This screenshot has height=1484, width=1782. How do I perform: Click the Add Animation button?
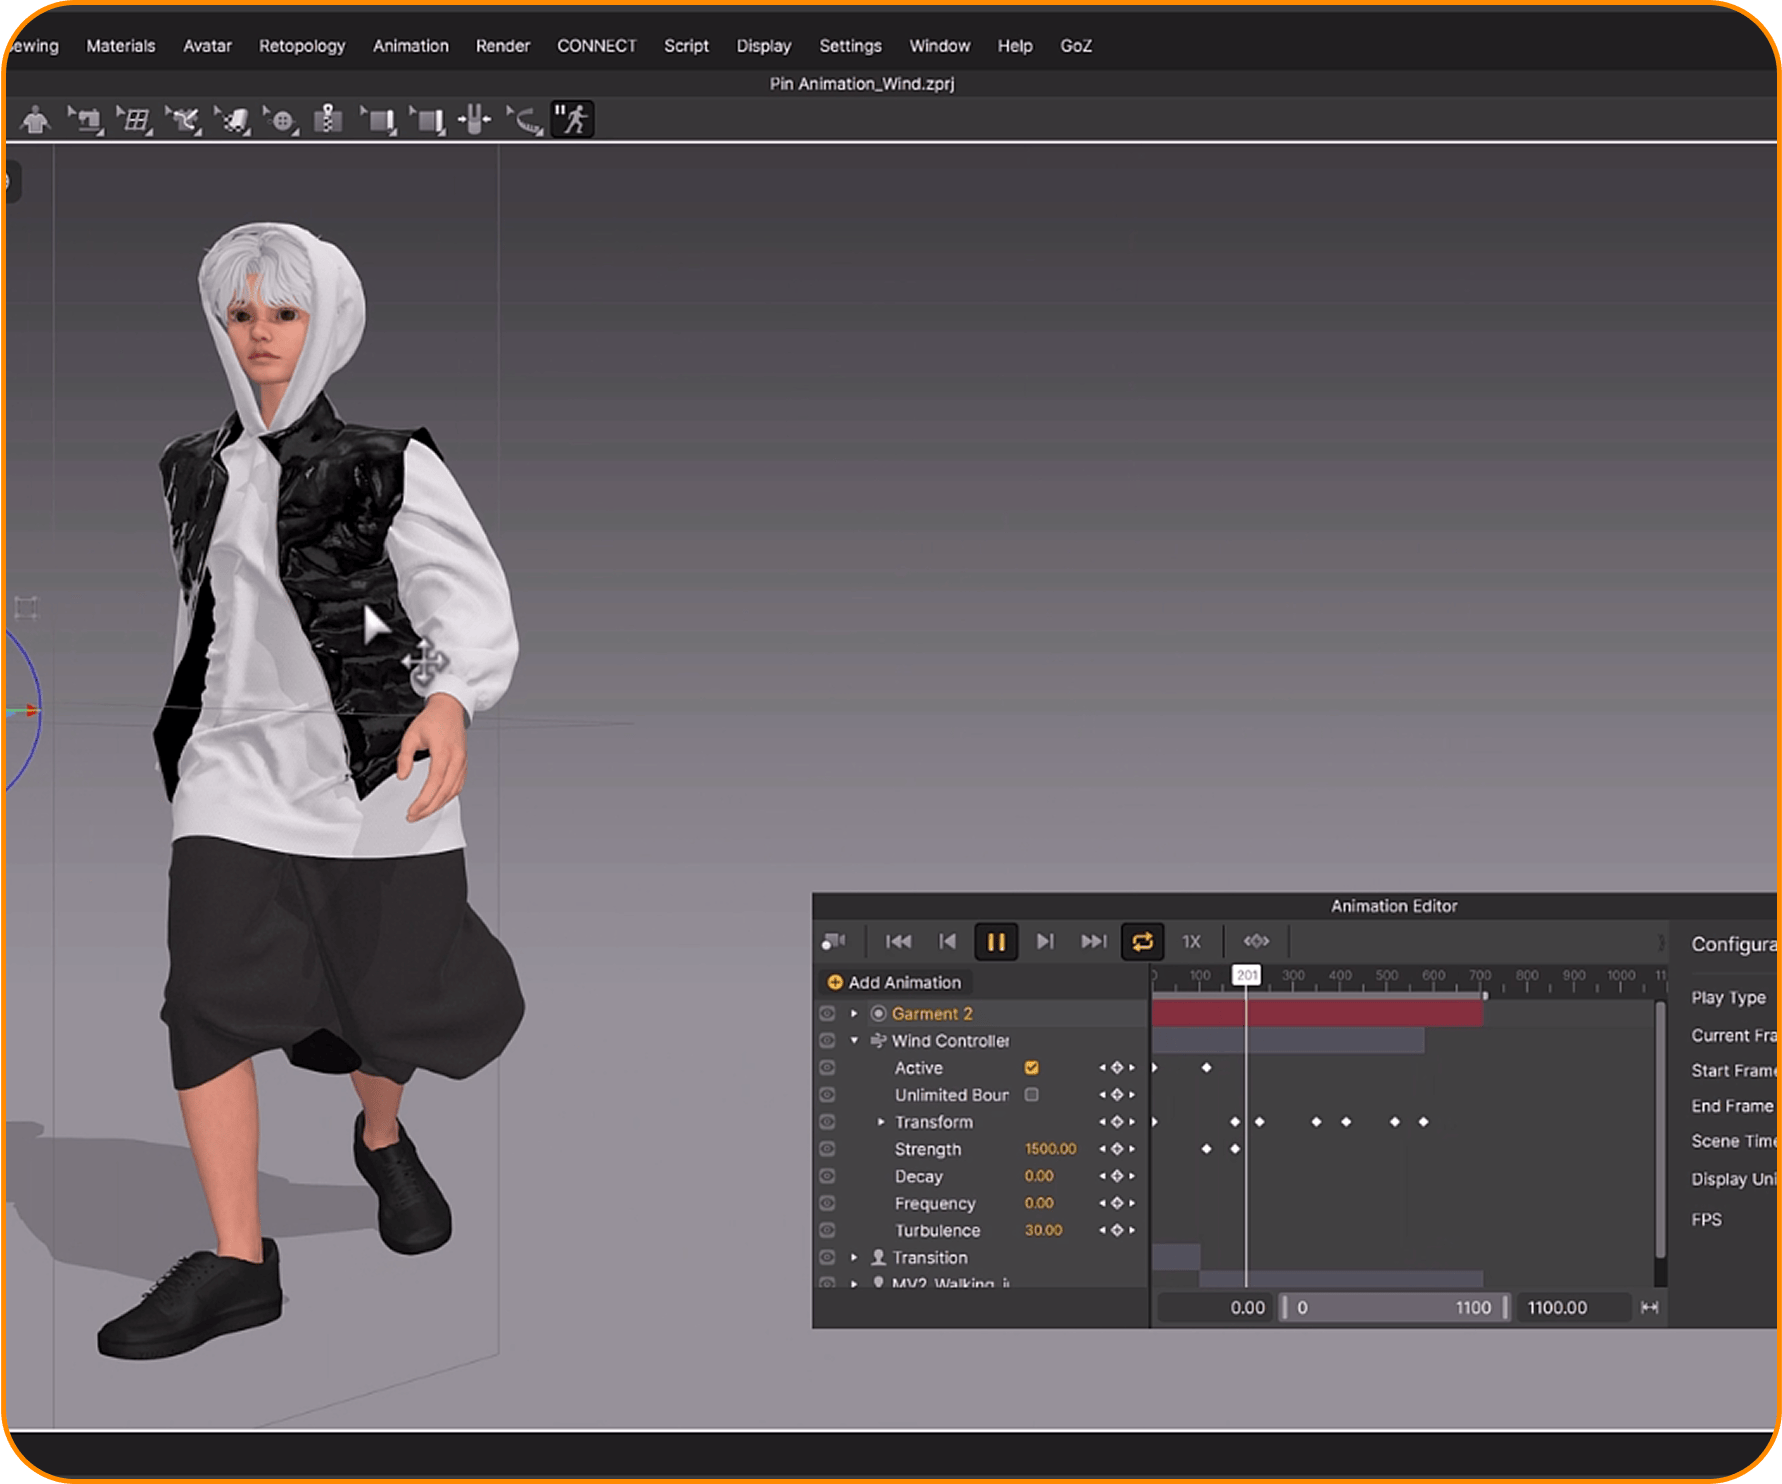tap(893, 982)
